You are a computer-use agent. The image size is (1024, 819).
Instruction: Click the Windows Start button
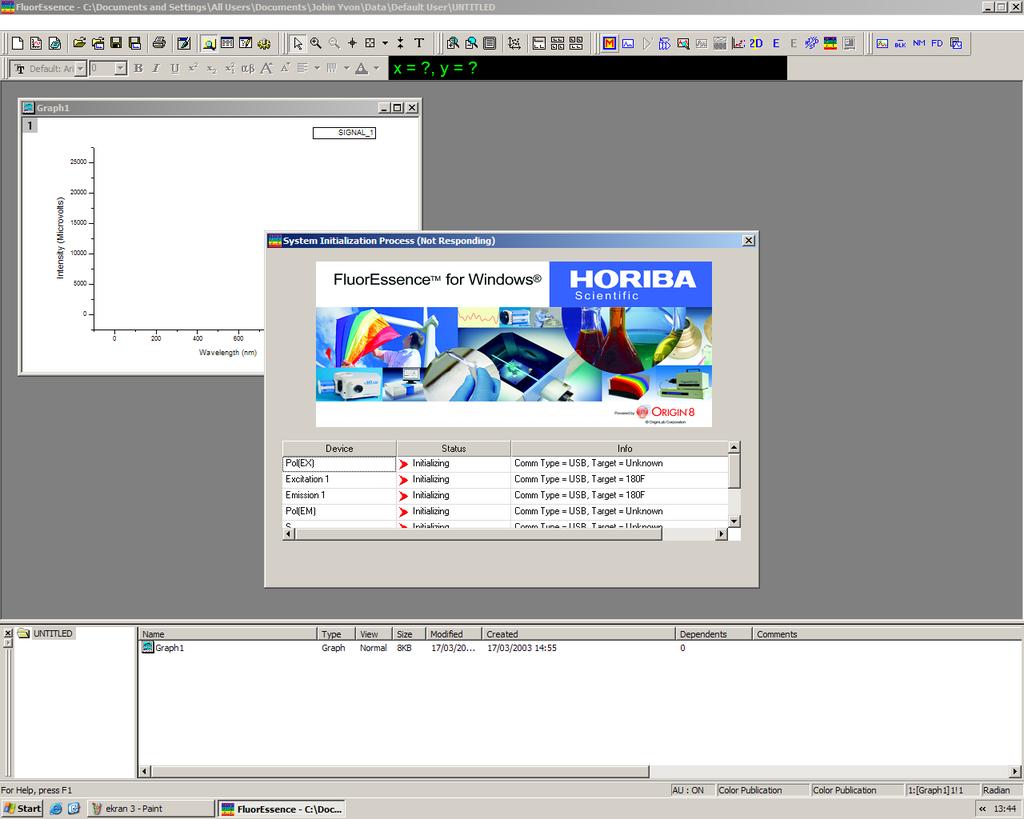22,809
